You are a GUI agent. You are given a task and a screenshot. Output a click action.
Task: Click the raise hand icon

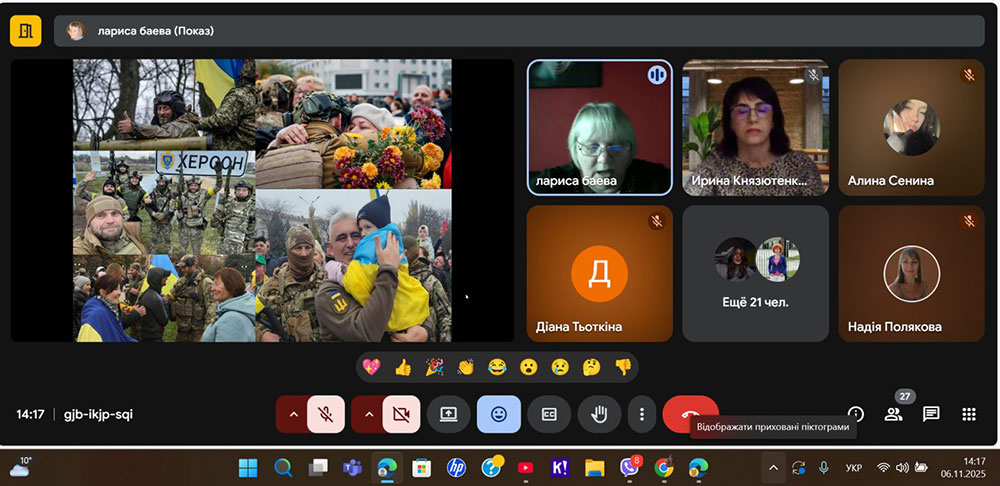[599, 414]
